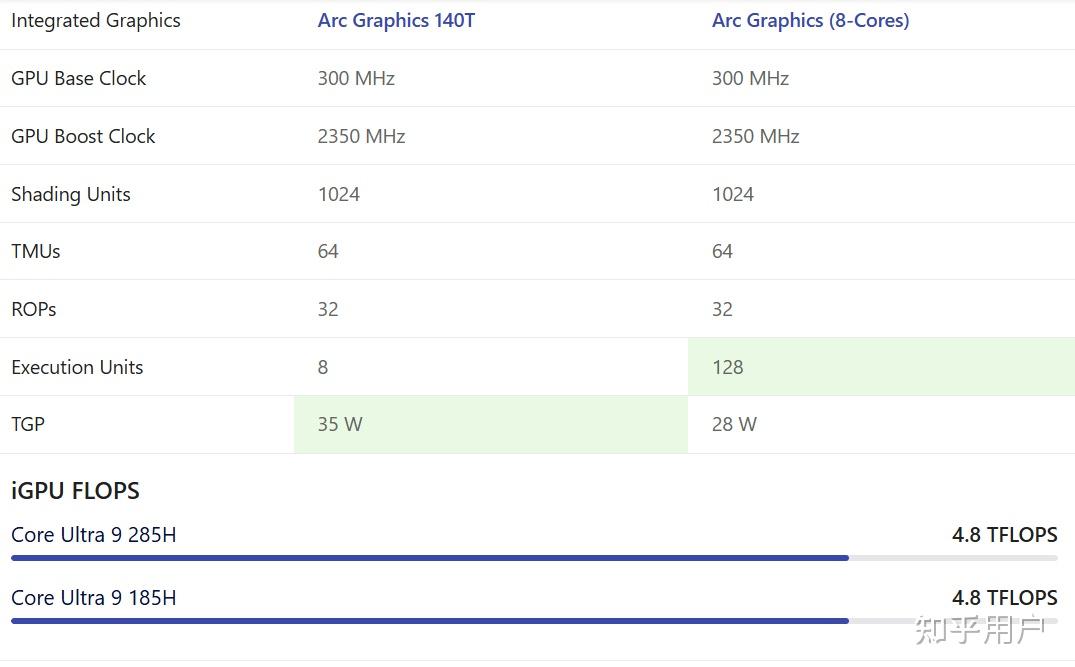1075x667 pixels.
Task: Click the highlighted 128 execution units cell
Action: point(880,367)
